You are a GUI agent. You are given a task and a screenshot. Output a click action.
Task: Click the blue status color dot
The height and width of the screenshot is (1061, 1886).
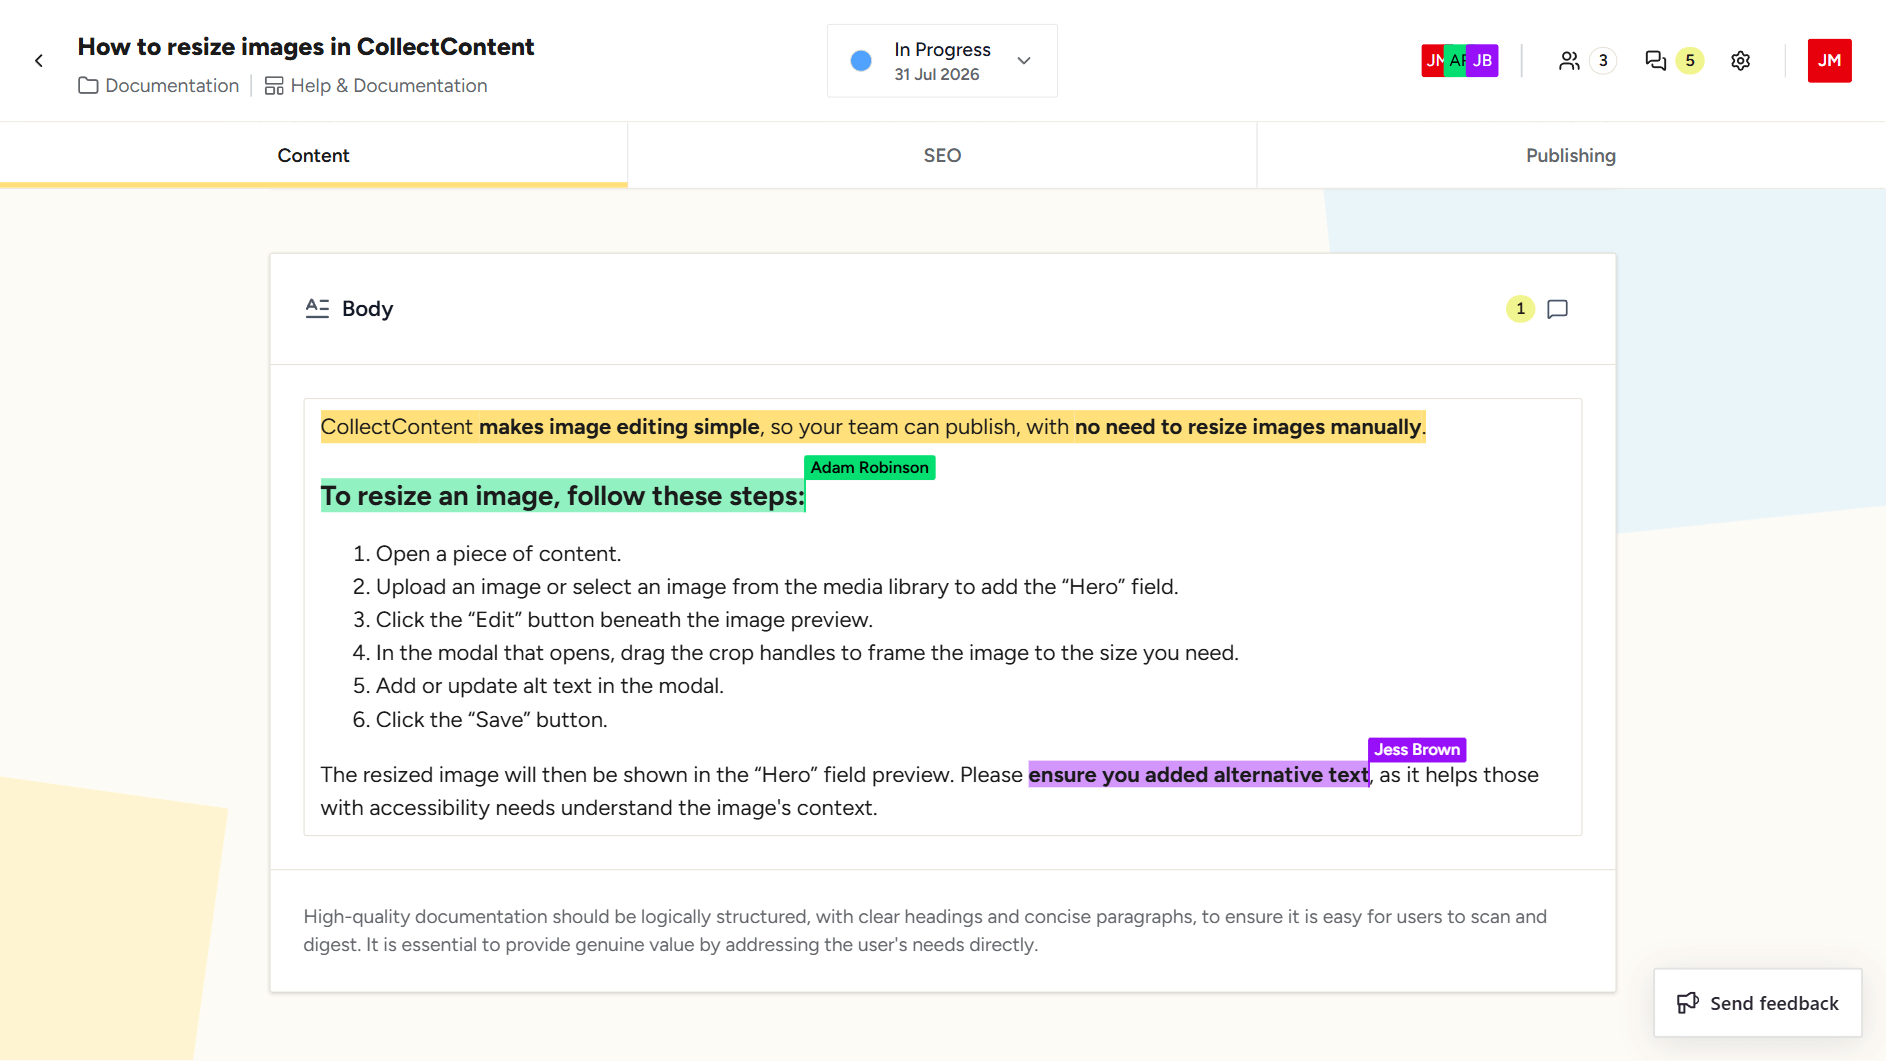[861, 61]
